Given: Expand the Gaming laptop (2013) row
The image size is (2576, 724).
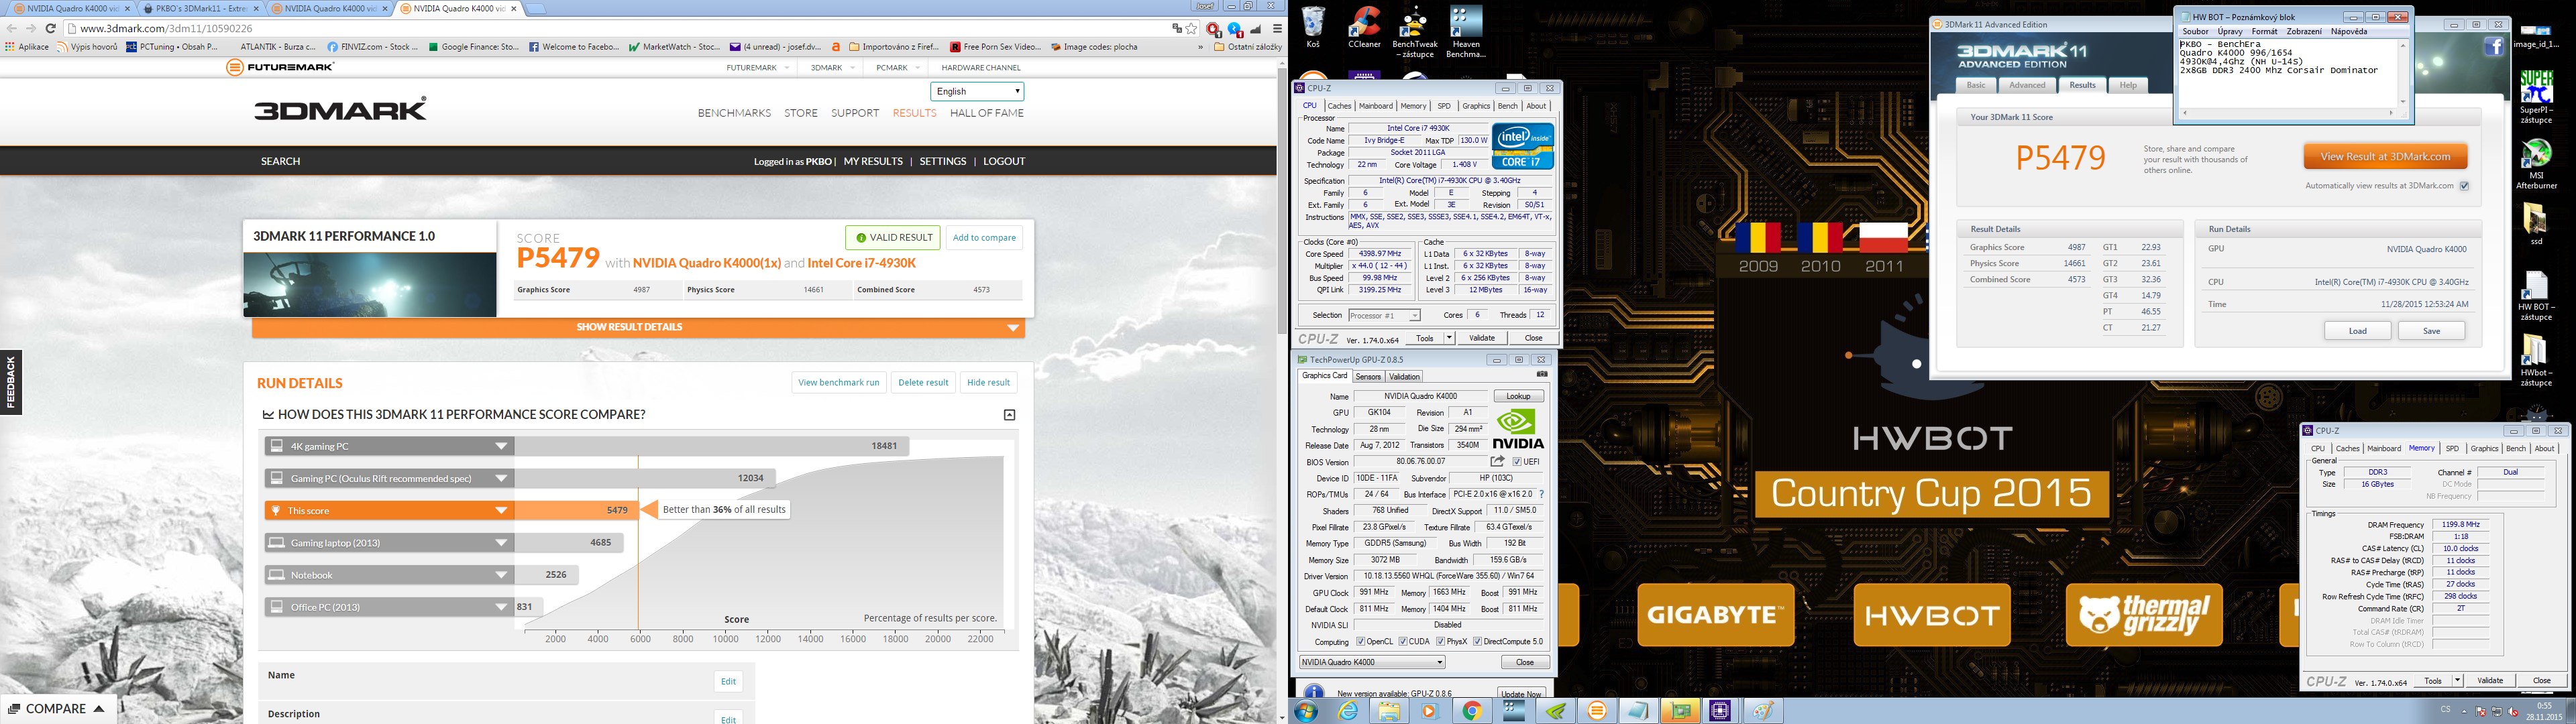Looking at the screenshot, I should click(x=390, y=543).
